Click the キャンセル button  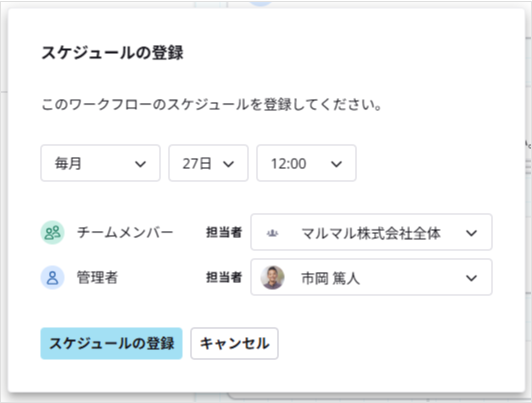click(234, 343)
